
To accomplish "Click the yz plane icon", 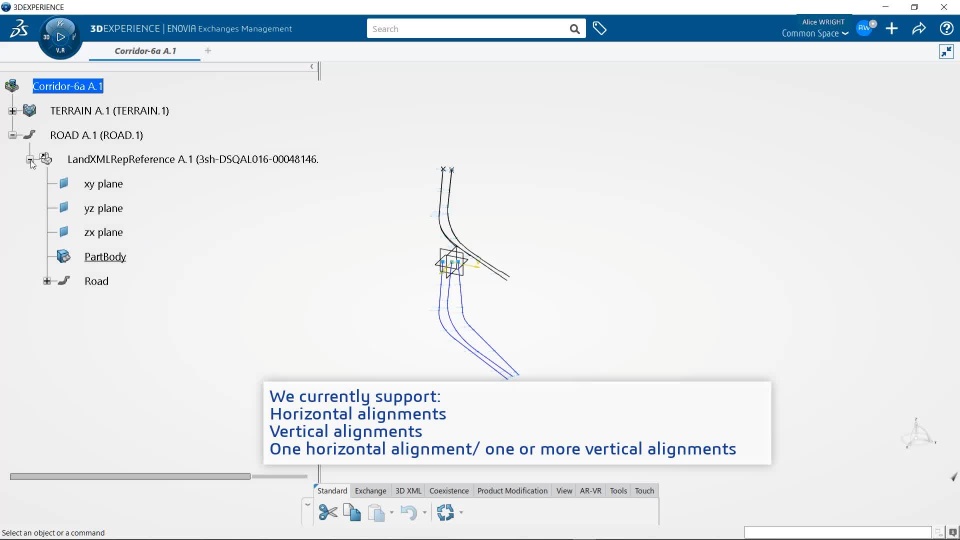I will click(x=64, y=208).
